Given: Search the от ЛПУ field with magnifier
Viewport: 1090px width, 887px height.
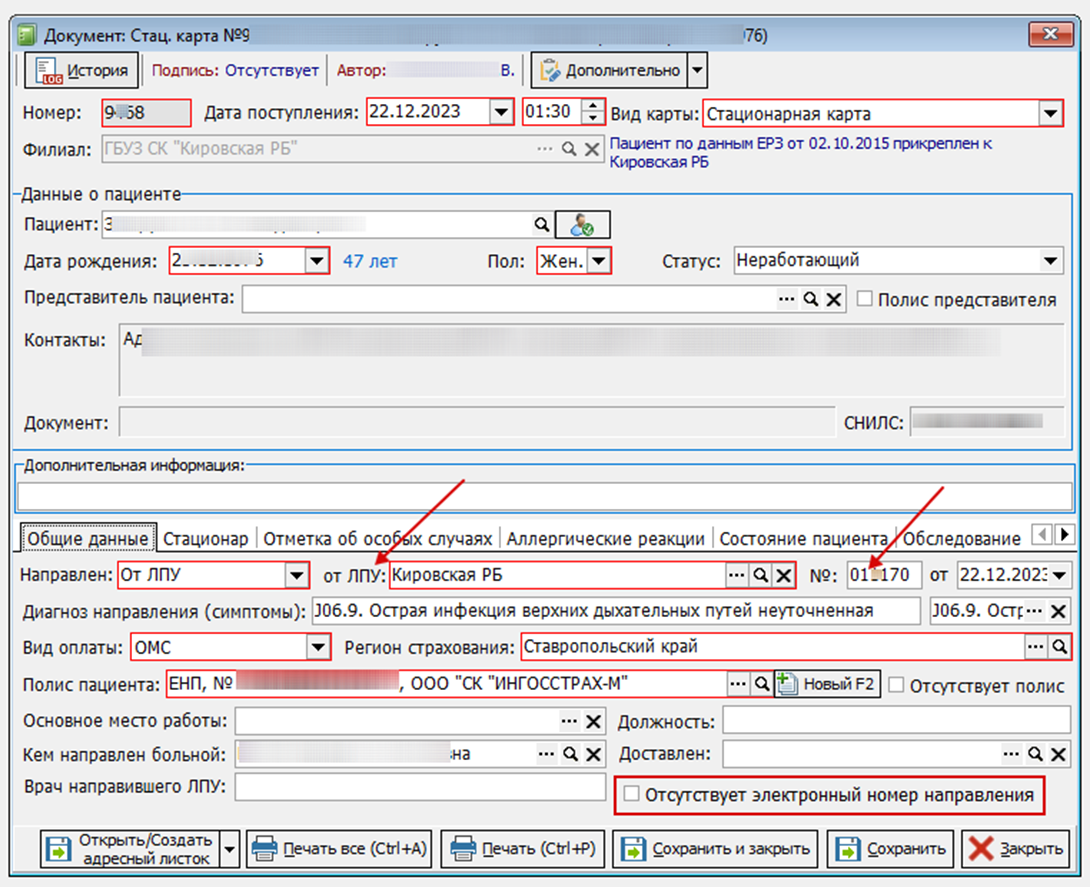Looking at the screenshot, I should [760, 576].
